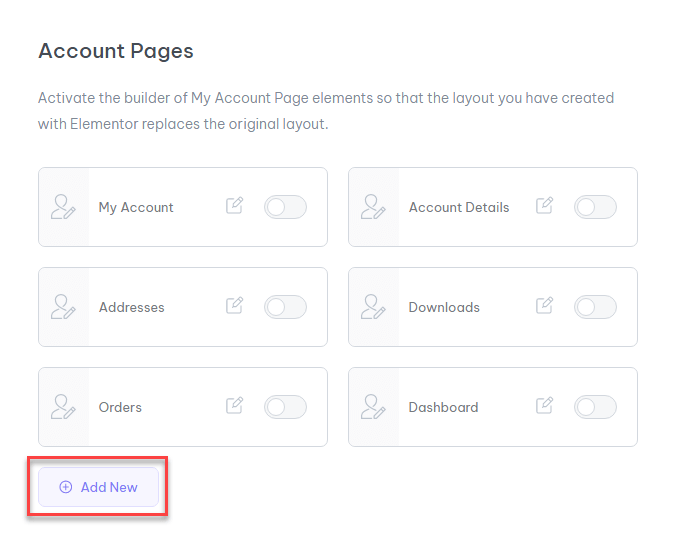Open the edit icon for Downloads
This screenshot has width=677, height=543.
[x=544, y=306]
